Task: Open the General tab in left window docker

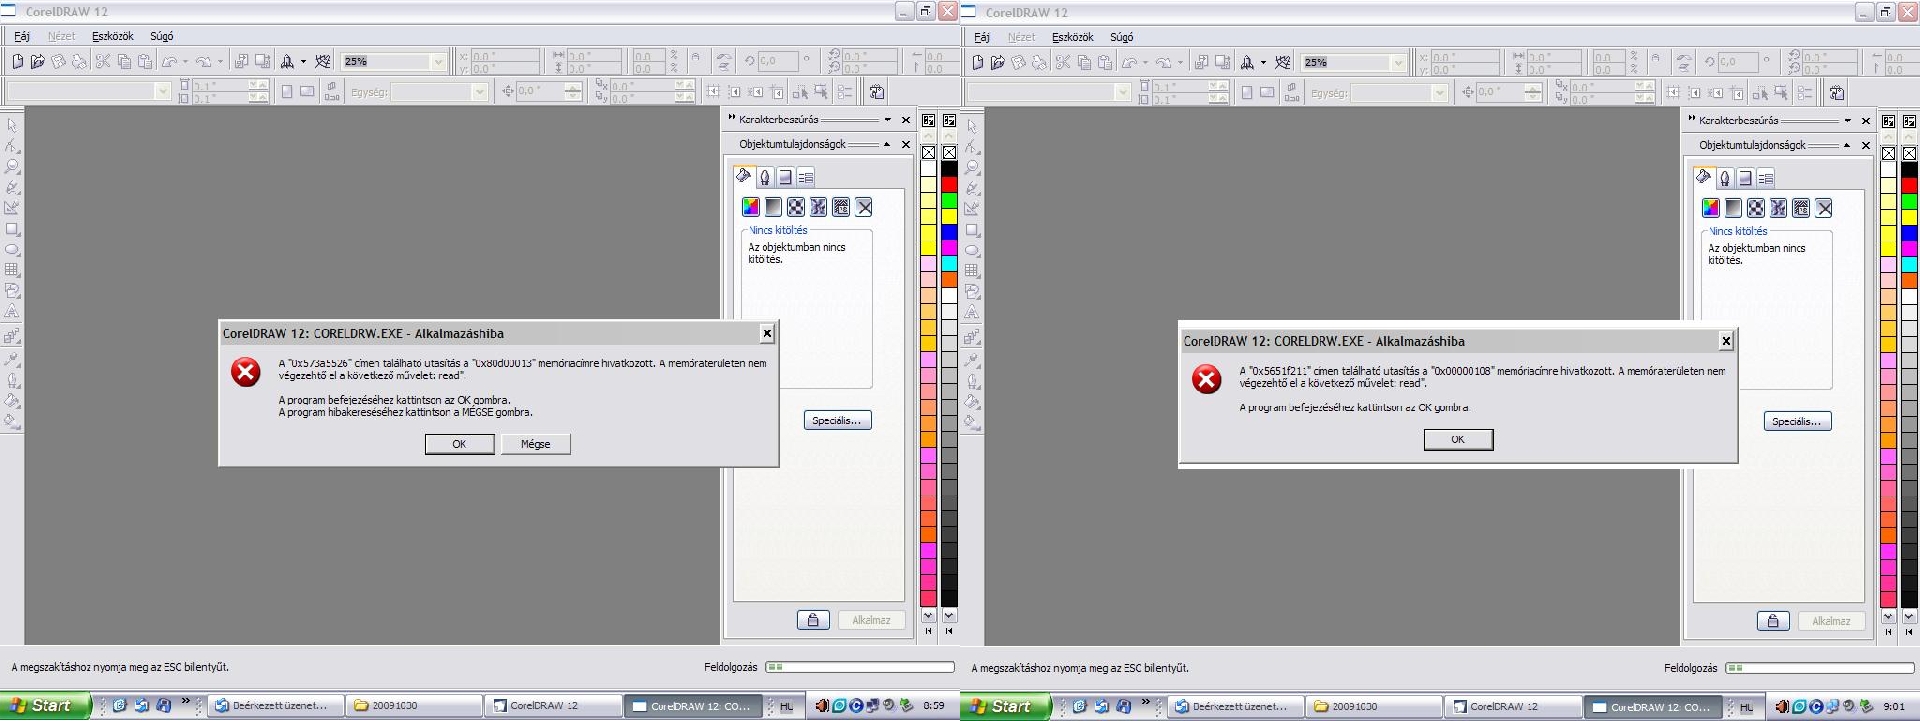Action: tap(785, 177)
